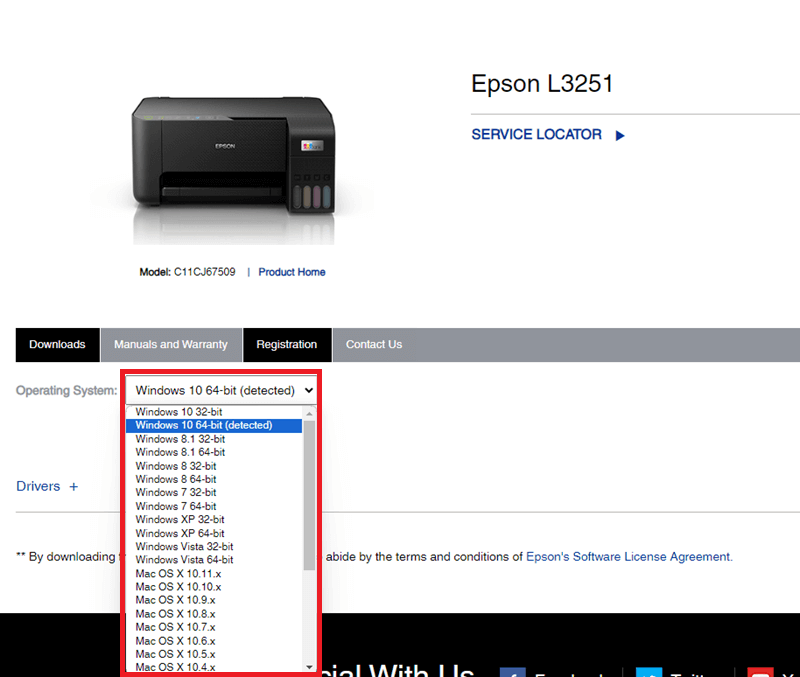
Task: Select Windows 10 64-bit (detected) option
Action: click(214, 425)
